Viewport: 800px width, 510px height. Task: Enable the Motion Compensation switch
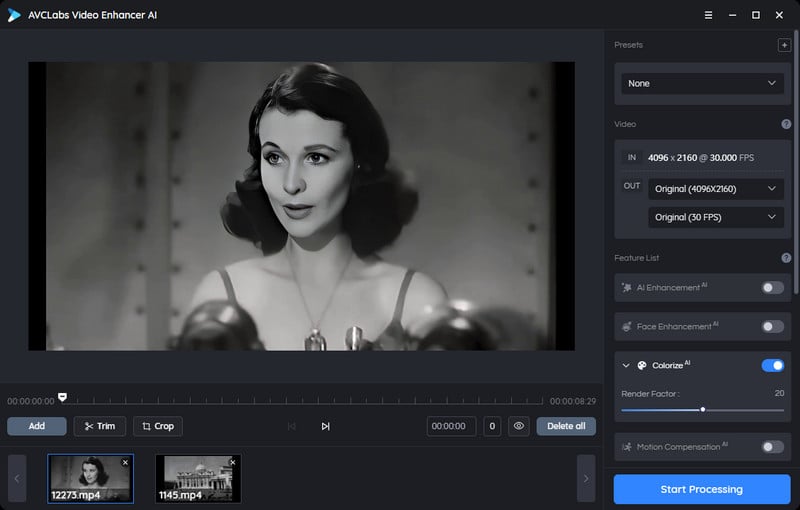coord(772,447)
